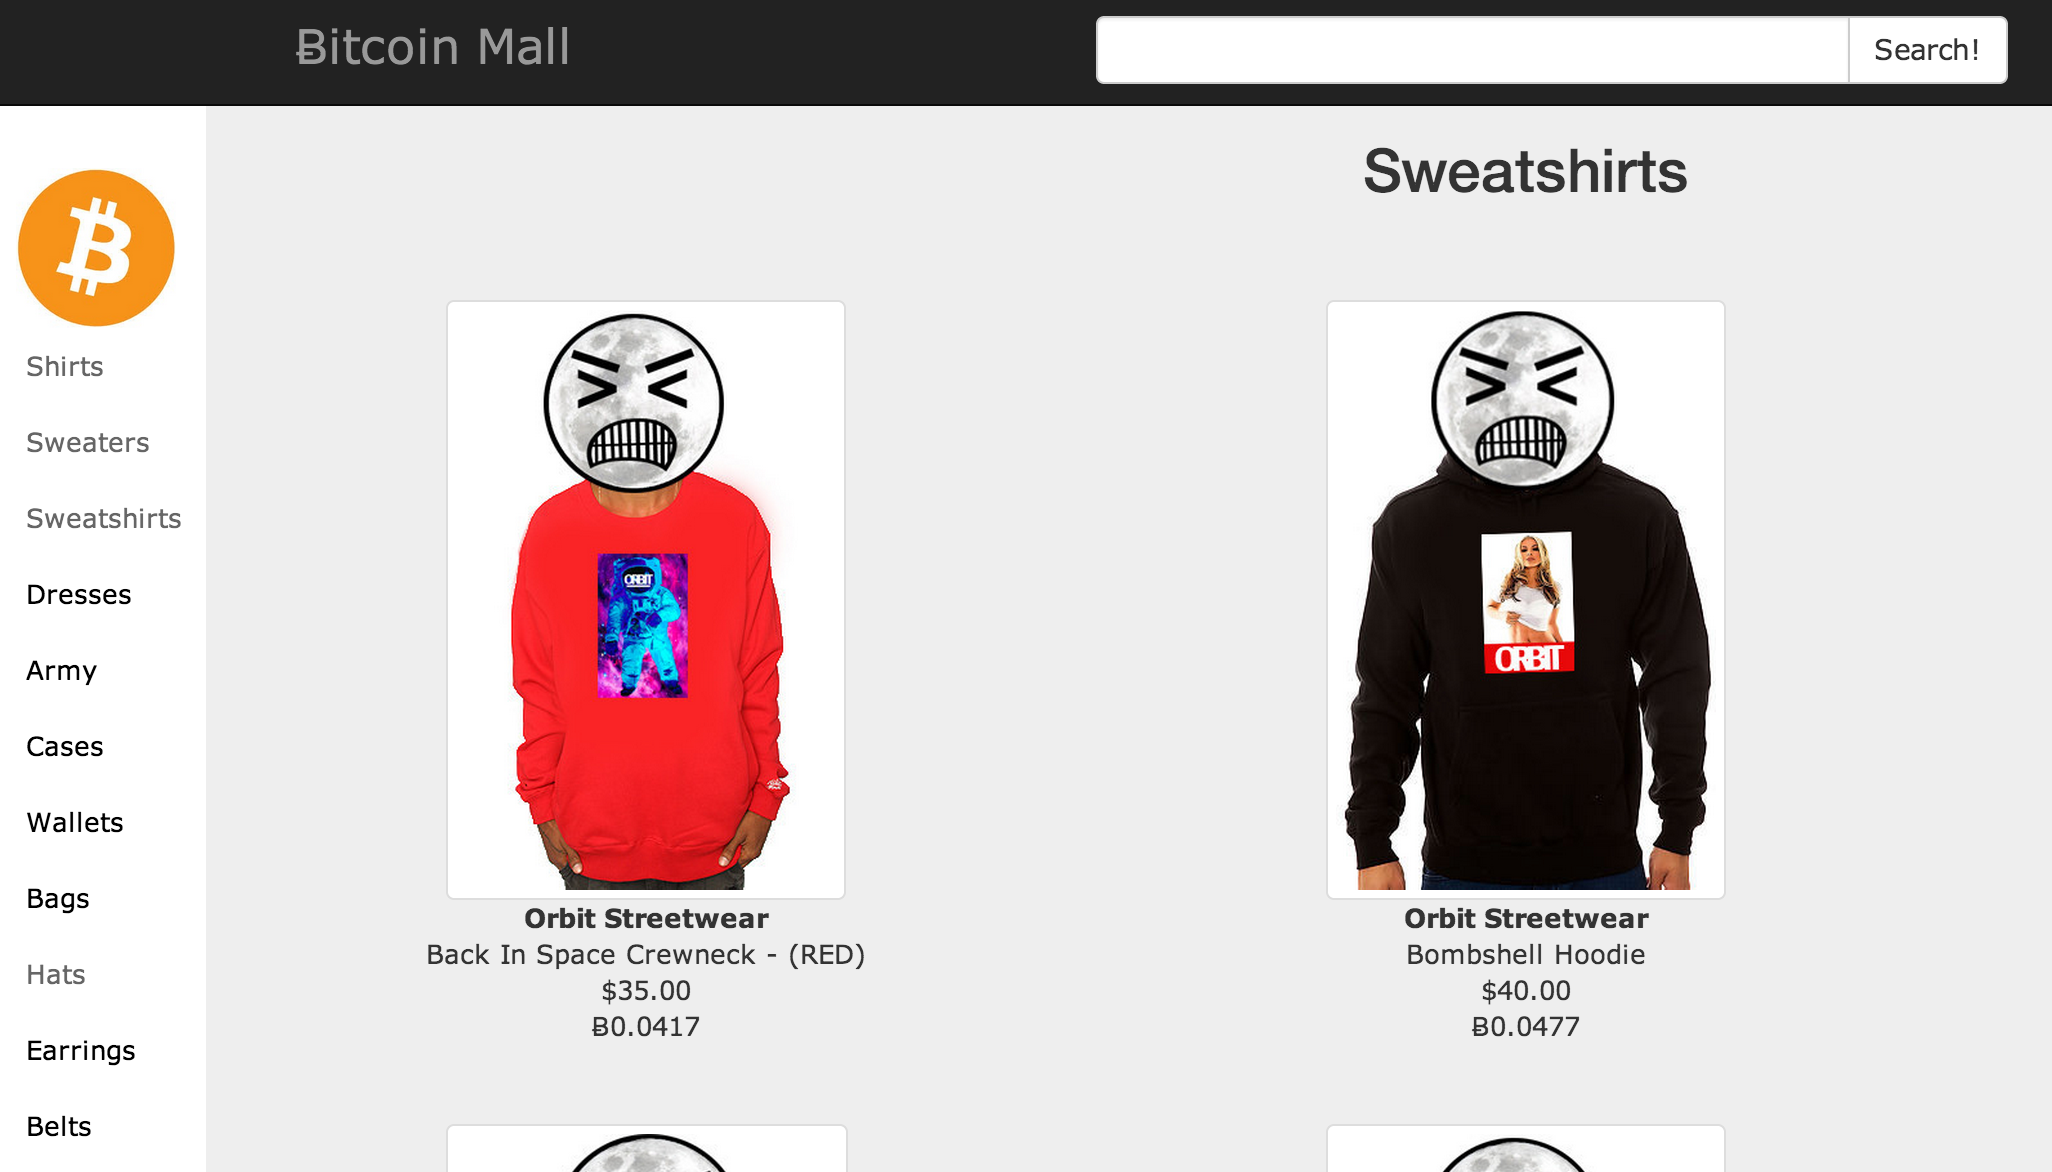
Task: Open the Bitcoin Mall home title
Action: 432,47
